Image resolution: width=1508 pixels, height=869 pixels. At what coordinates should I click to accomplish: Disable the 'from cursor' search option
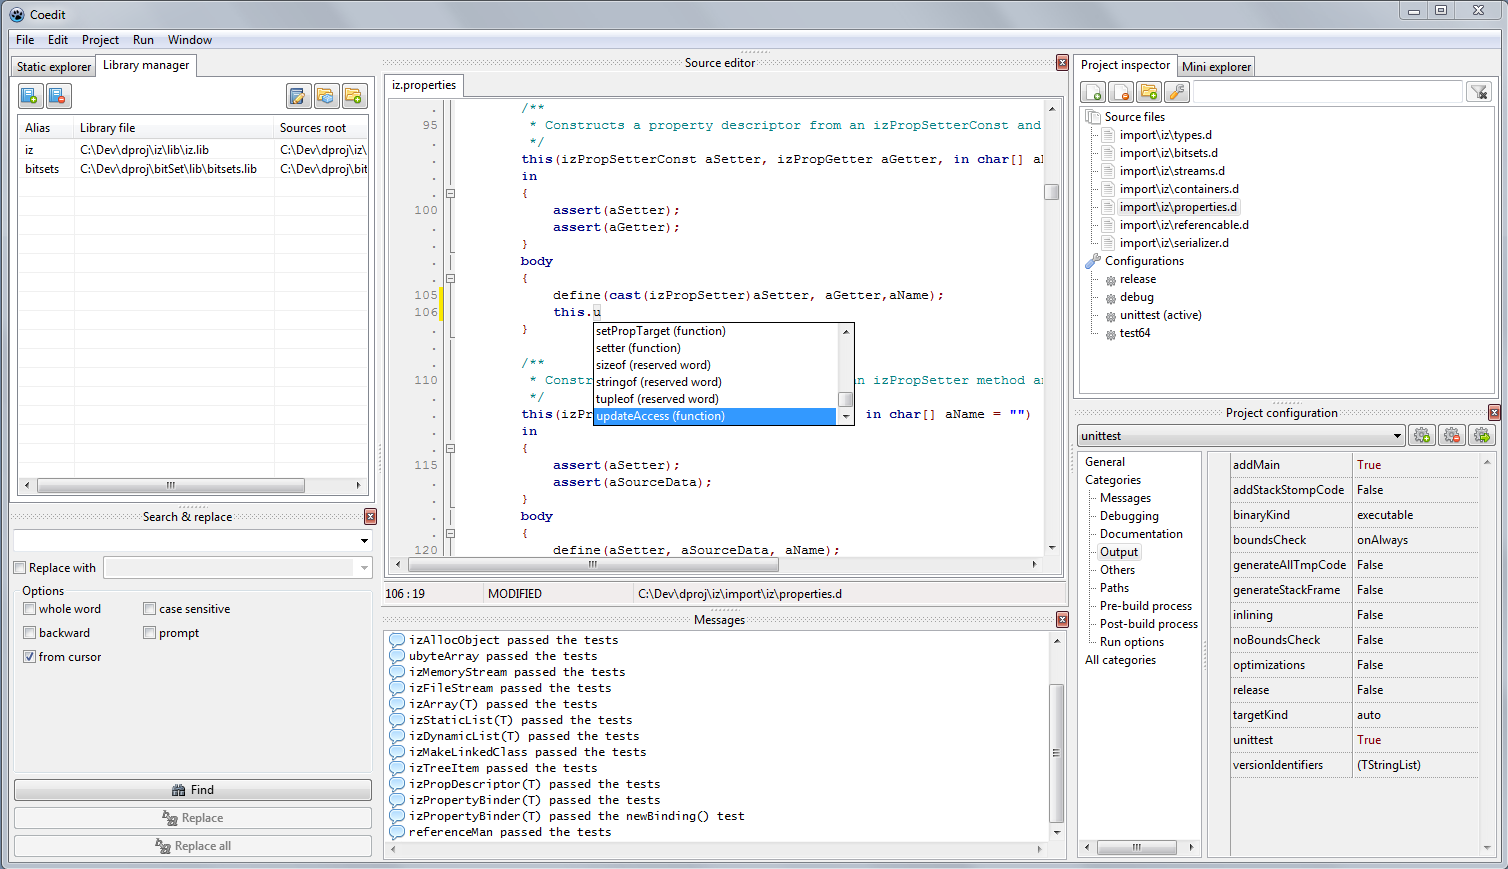[30, 656]
